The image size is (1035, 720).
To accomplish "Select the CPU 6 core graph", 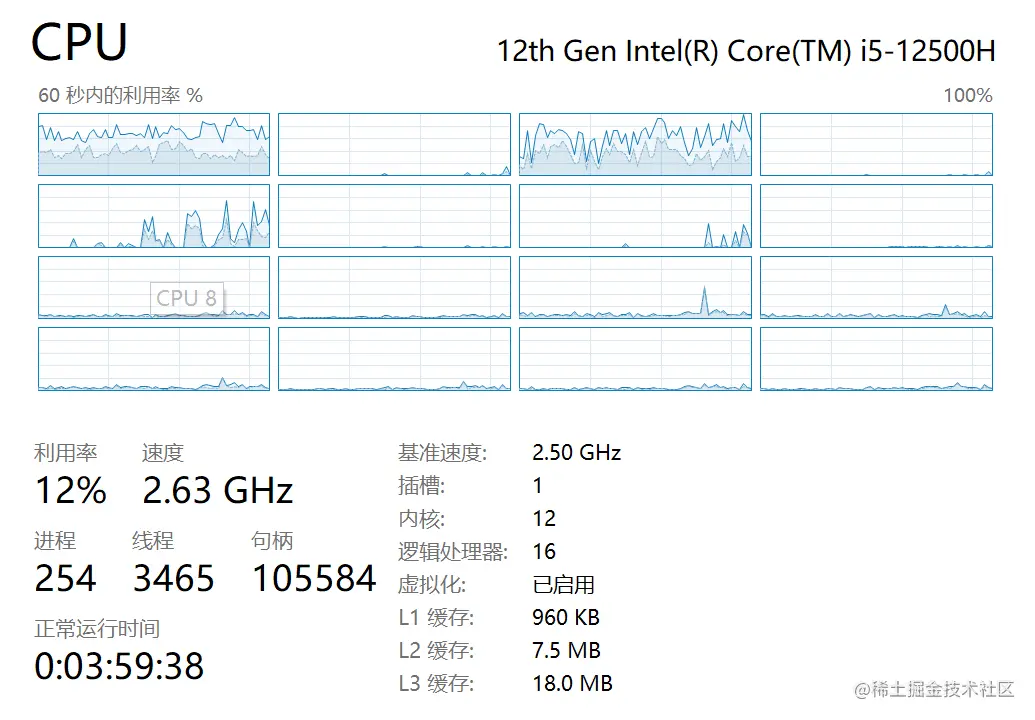I will click(x=635, y=216).
